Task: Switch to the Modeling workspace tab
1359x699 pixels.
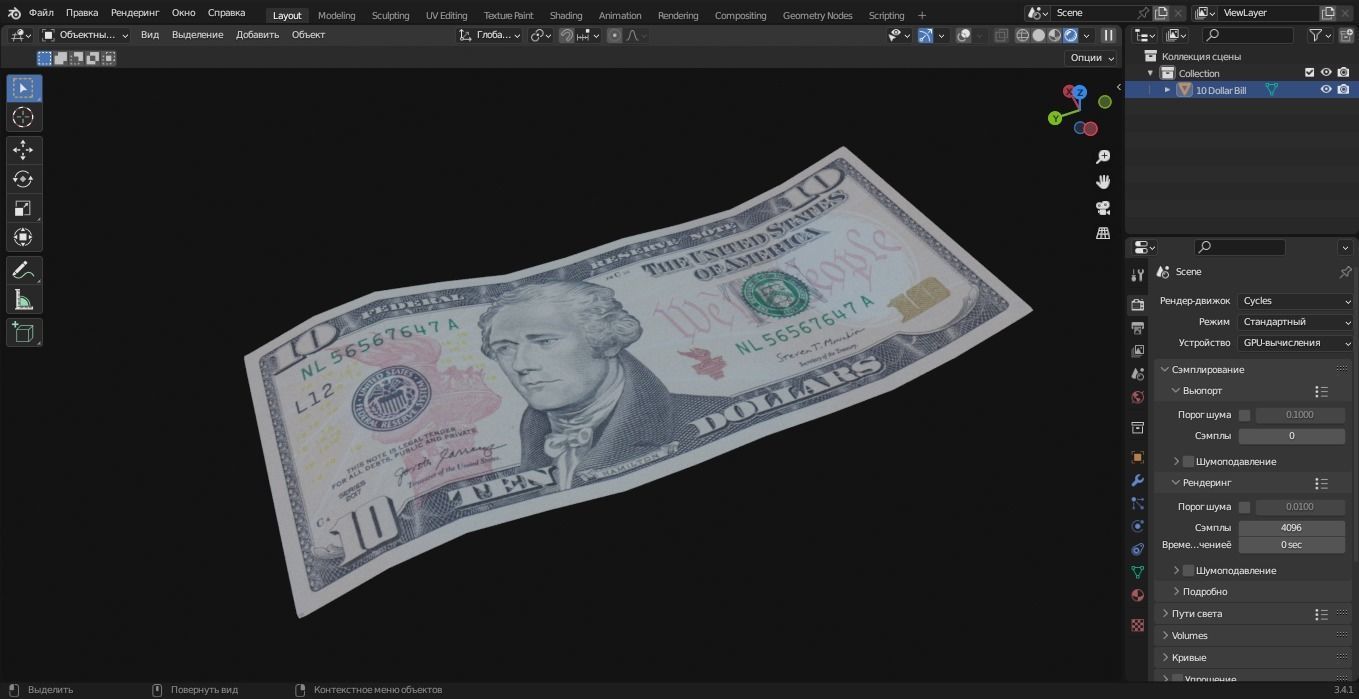Action: point(336,15)
